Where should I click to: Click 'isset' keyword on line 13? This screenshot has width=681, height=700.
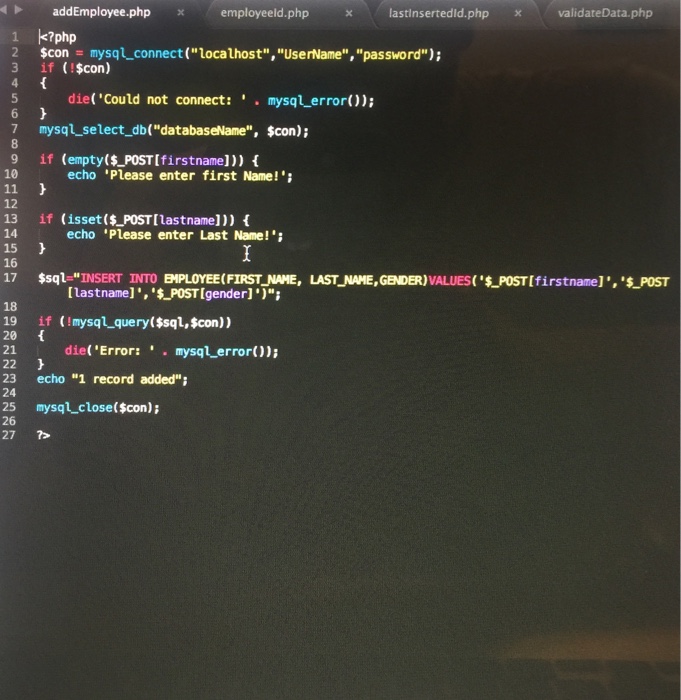pyautogui.click(x=84, y=219)
